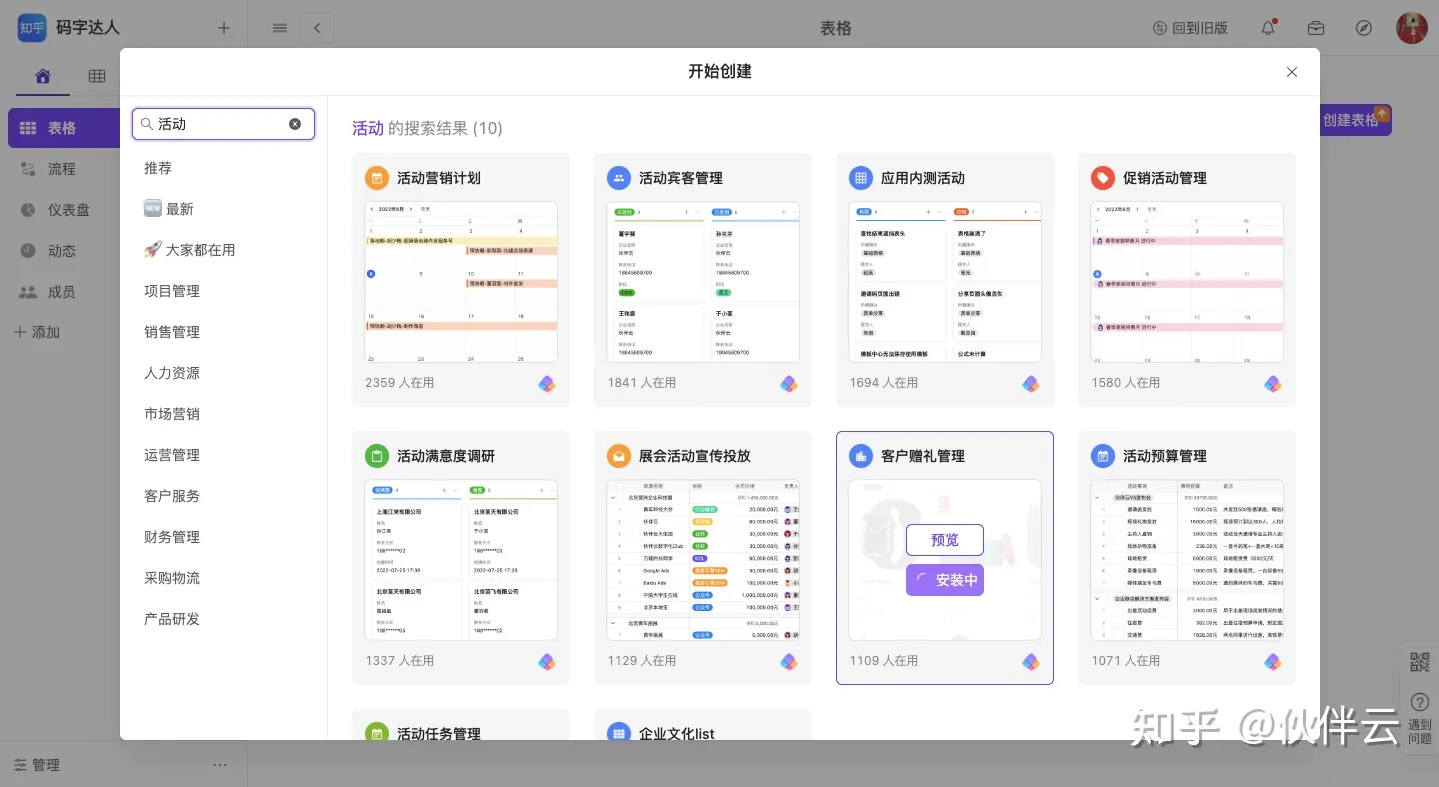Open the 活动营销计划 template card
This screenshot has width=1439, height=787.
pos(461,280)
